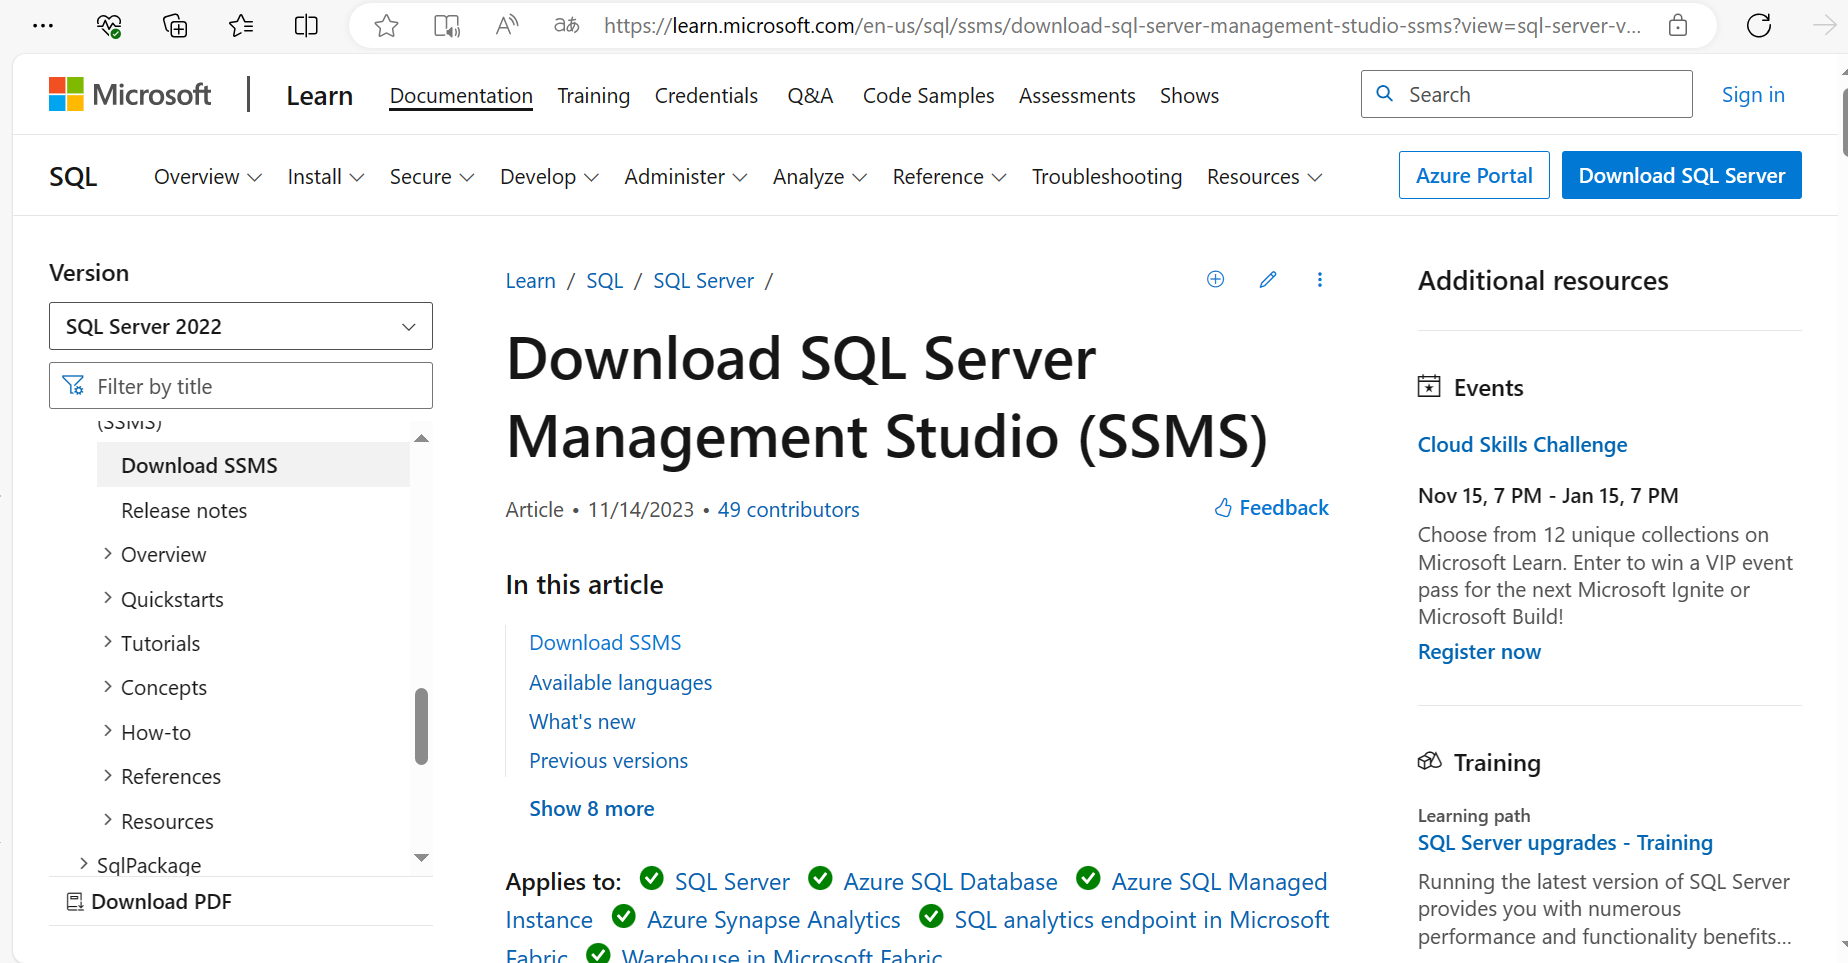1848x963 pixels.
Task: Click the Filter by title input field
Action: tap(240, 385)
